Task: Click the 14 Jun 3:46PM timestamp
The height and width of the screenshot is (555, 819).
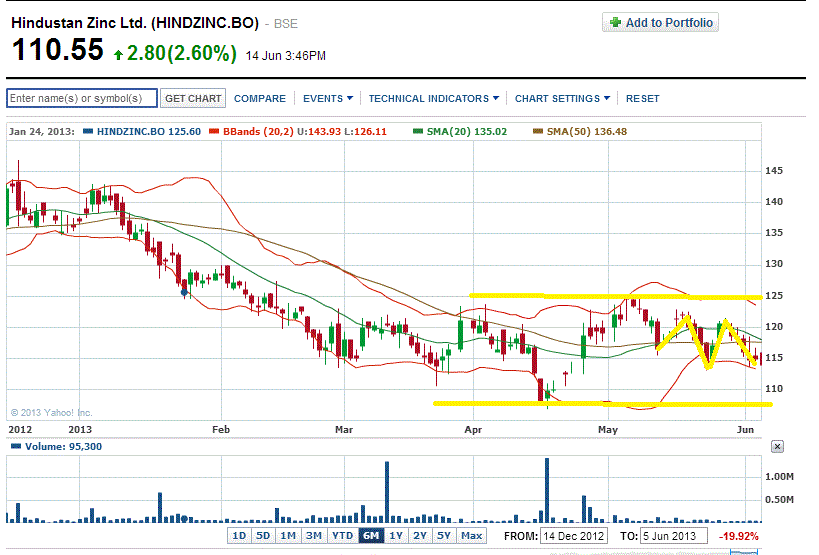Action: (x=286, y=56)
